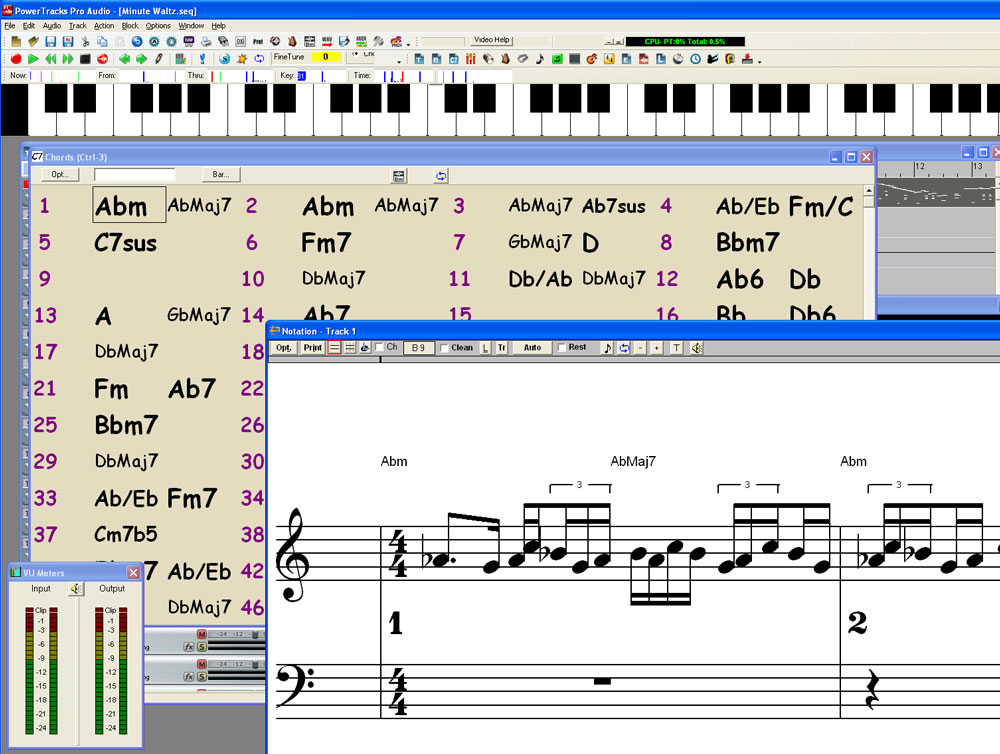Screen dimensions: 1000x754
Task: Toggle the mute M button on upper track
Action: pos(202,634)
